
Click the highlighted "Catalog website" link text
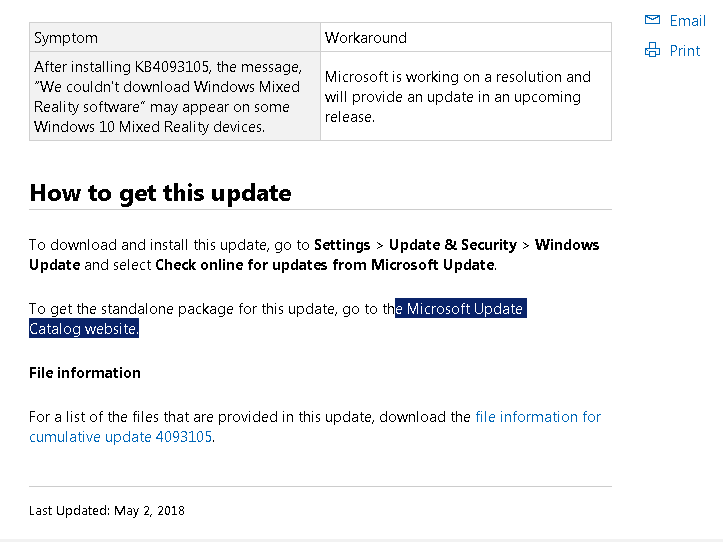tap(83, 329)
